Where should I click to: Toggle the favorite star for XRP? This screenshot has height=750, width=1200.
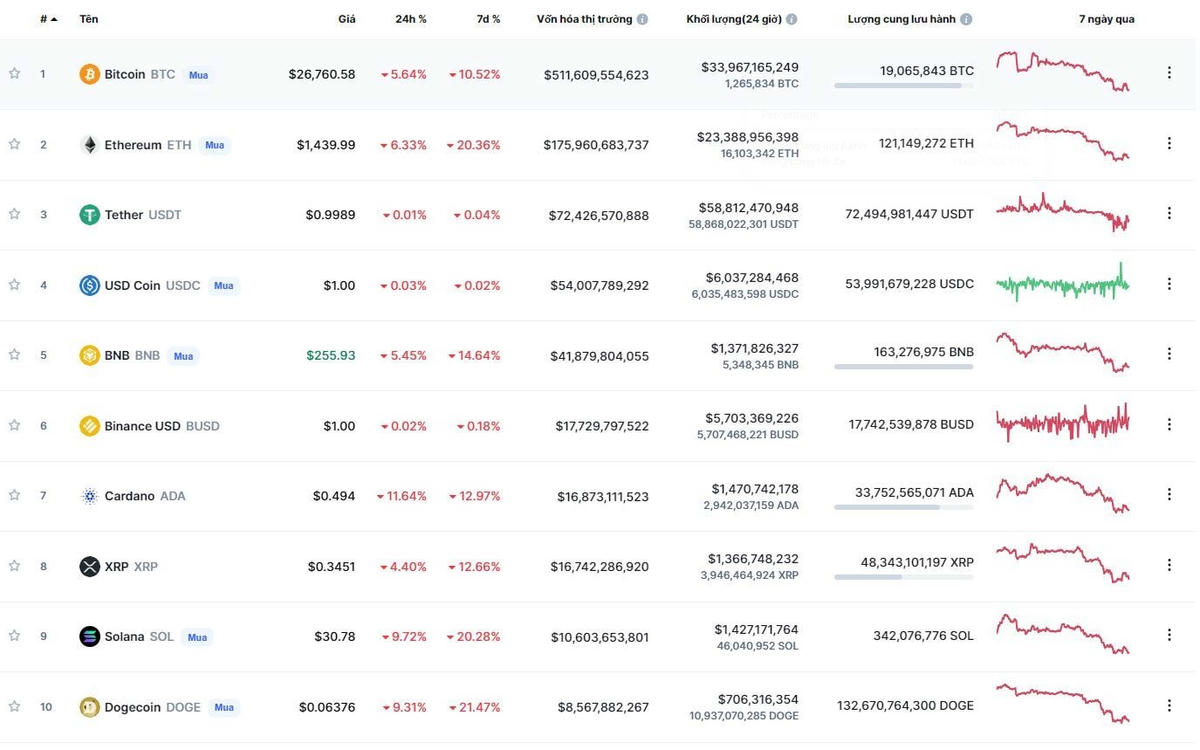pyautogui.click(x=15, y=565)
